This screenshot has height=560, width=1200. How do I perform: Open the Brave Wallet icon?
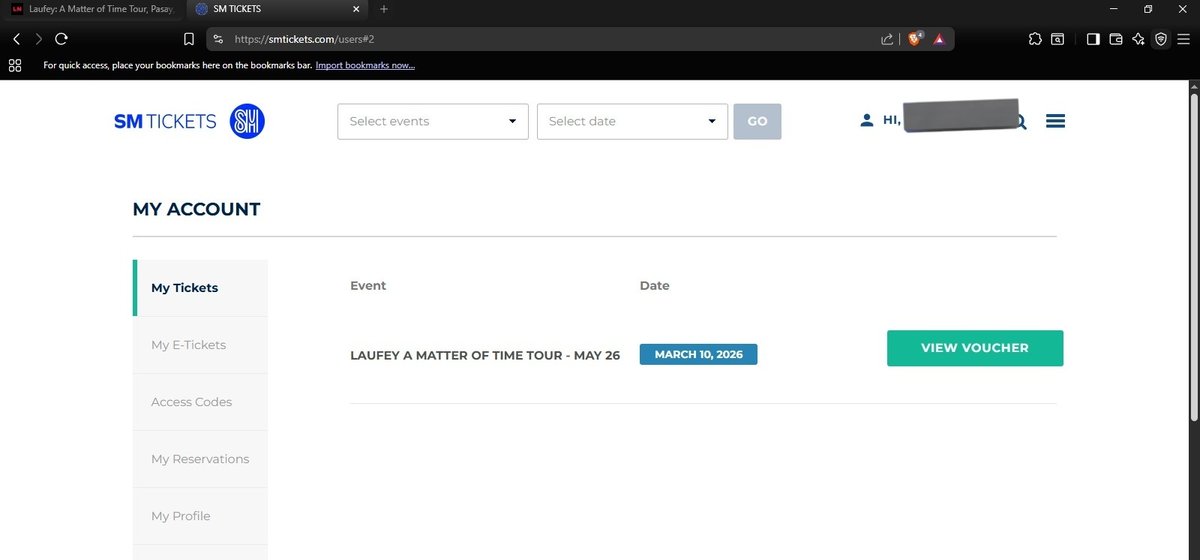click(1115, 39)
